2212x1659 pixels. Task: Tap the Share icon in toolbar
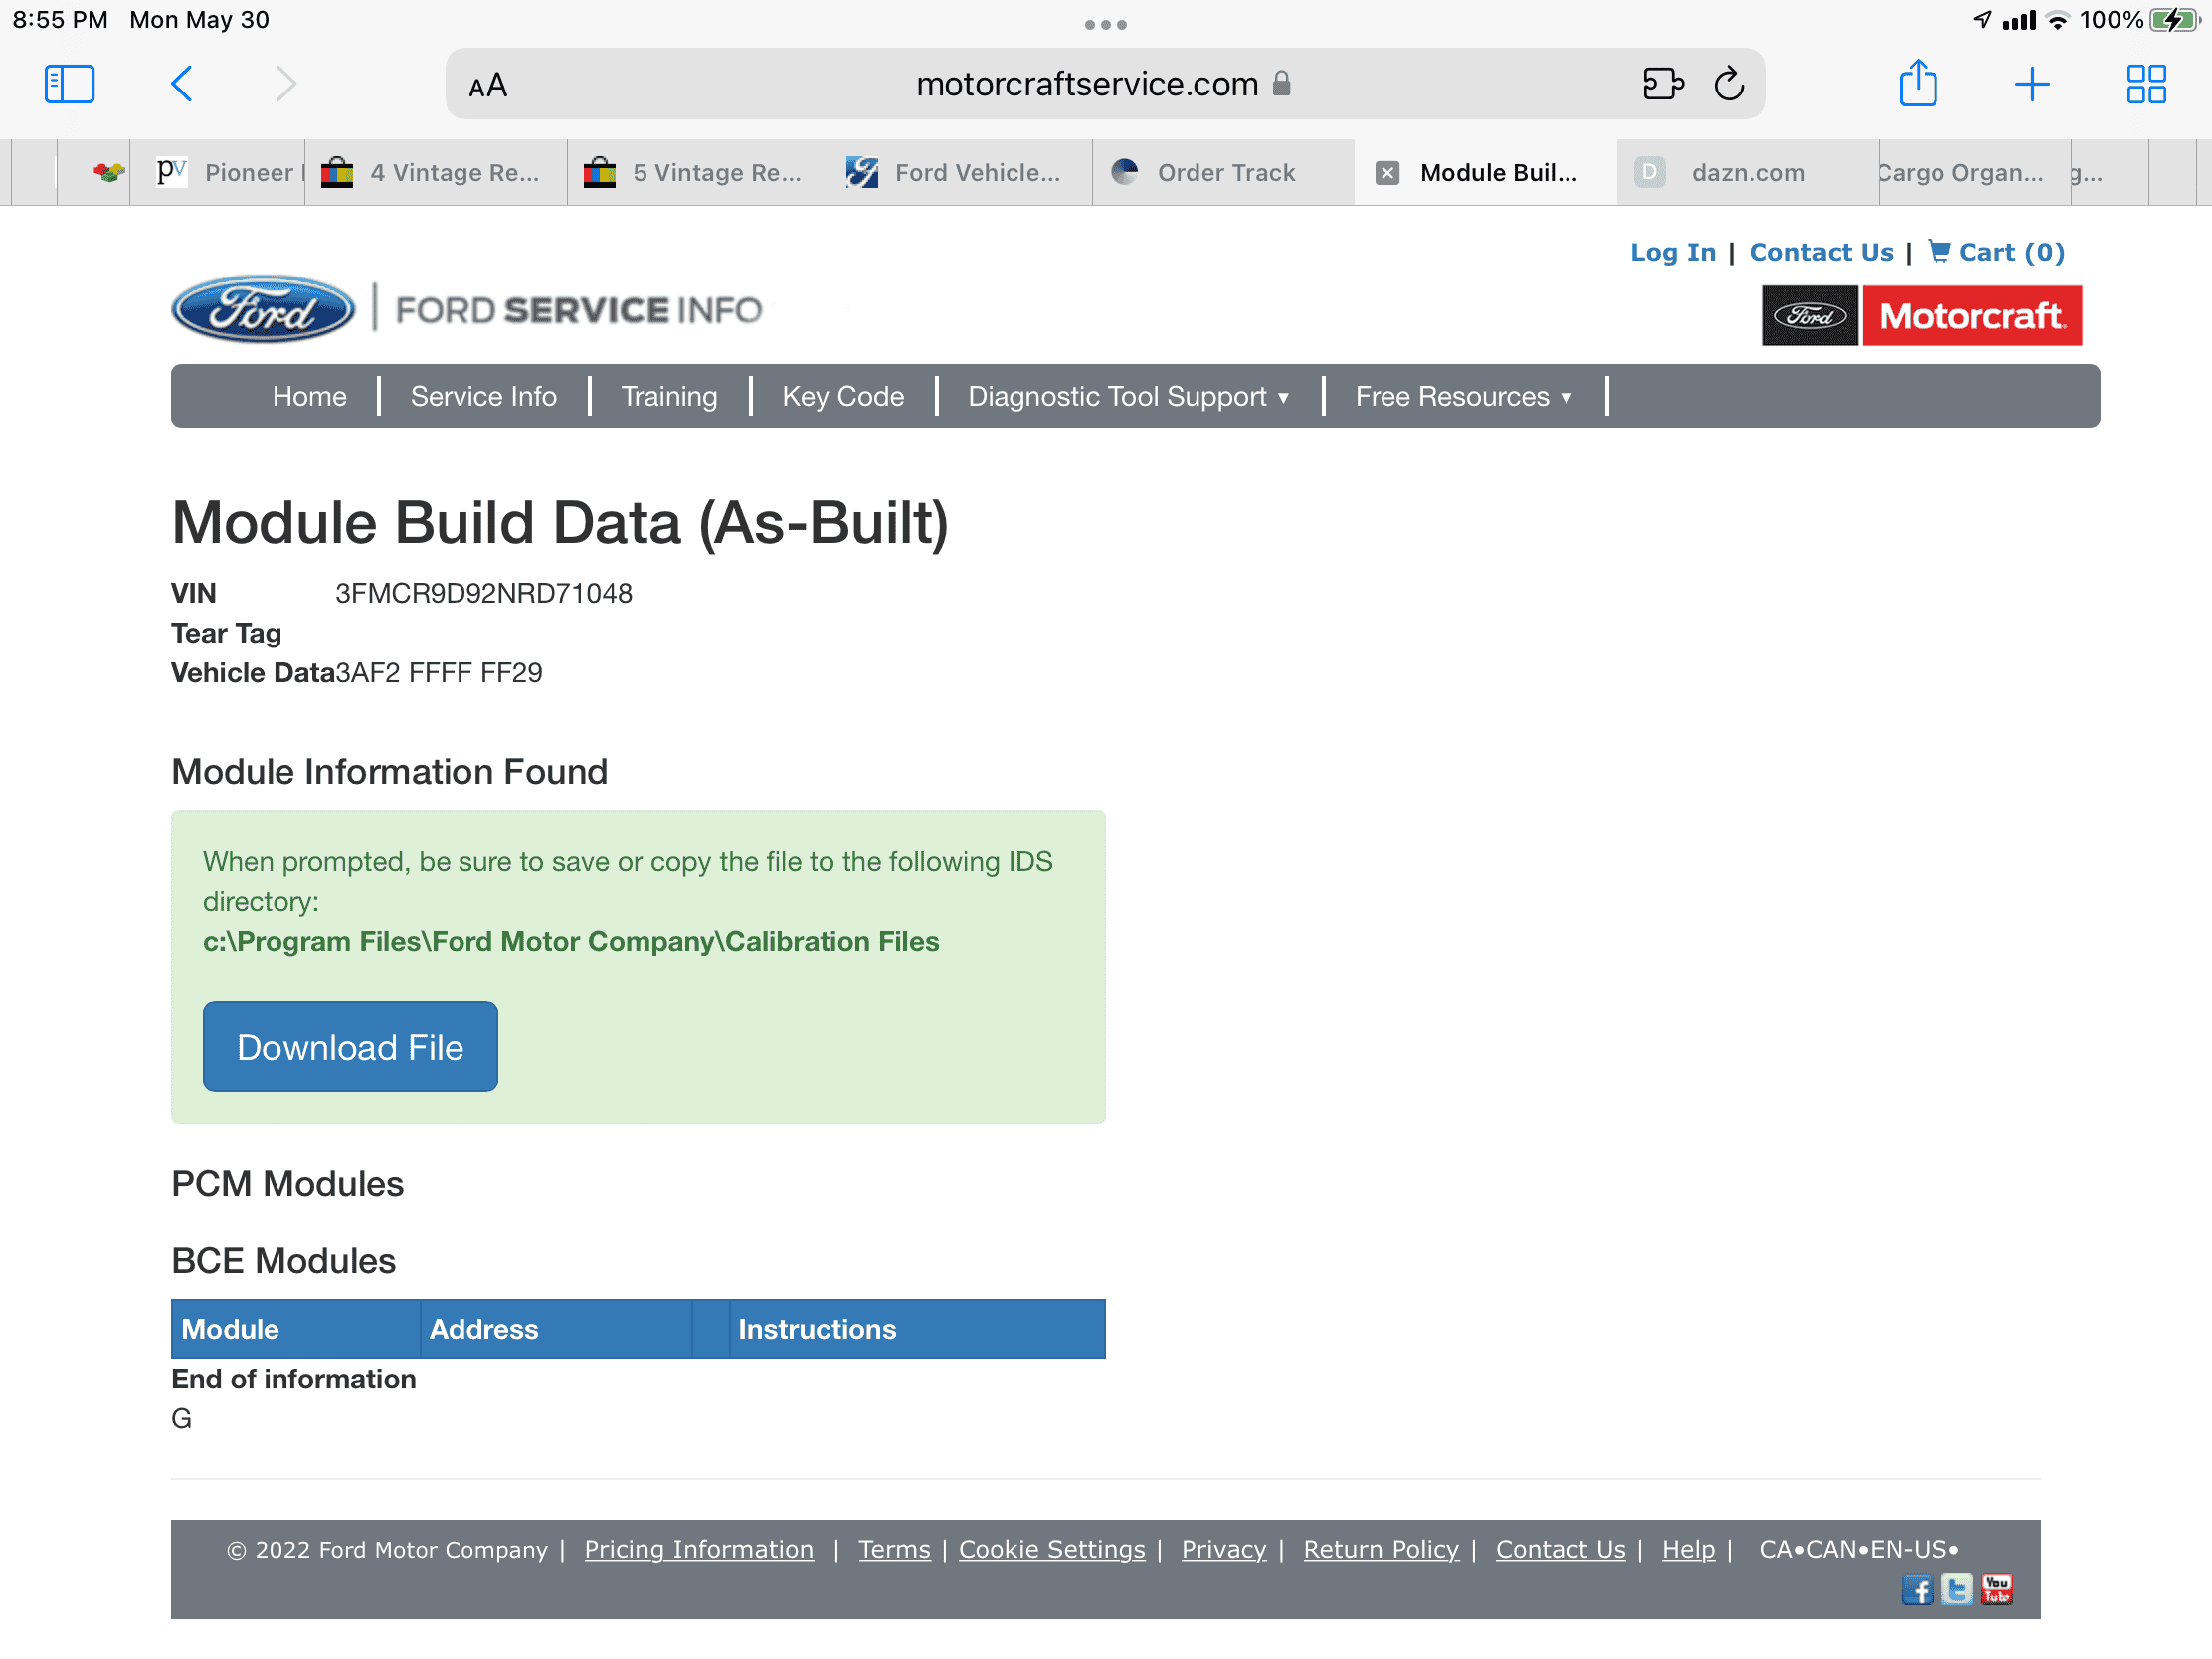coord(1917,84)
